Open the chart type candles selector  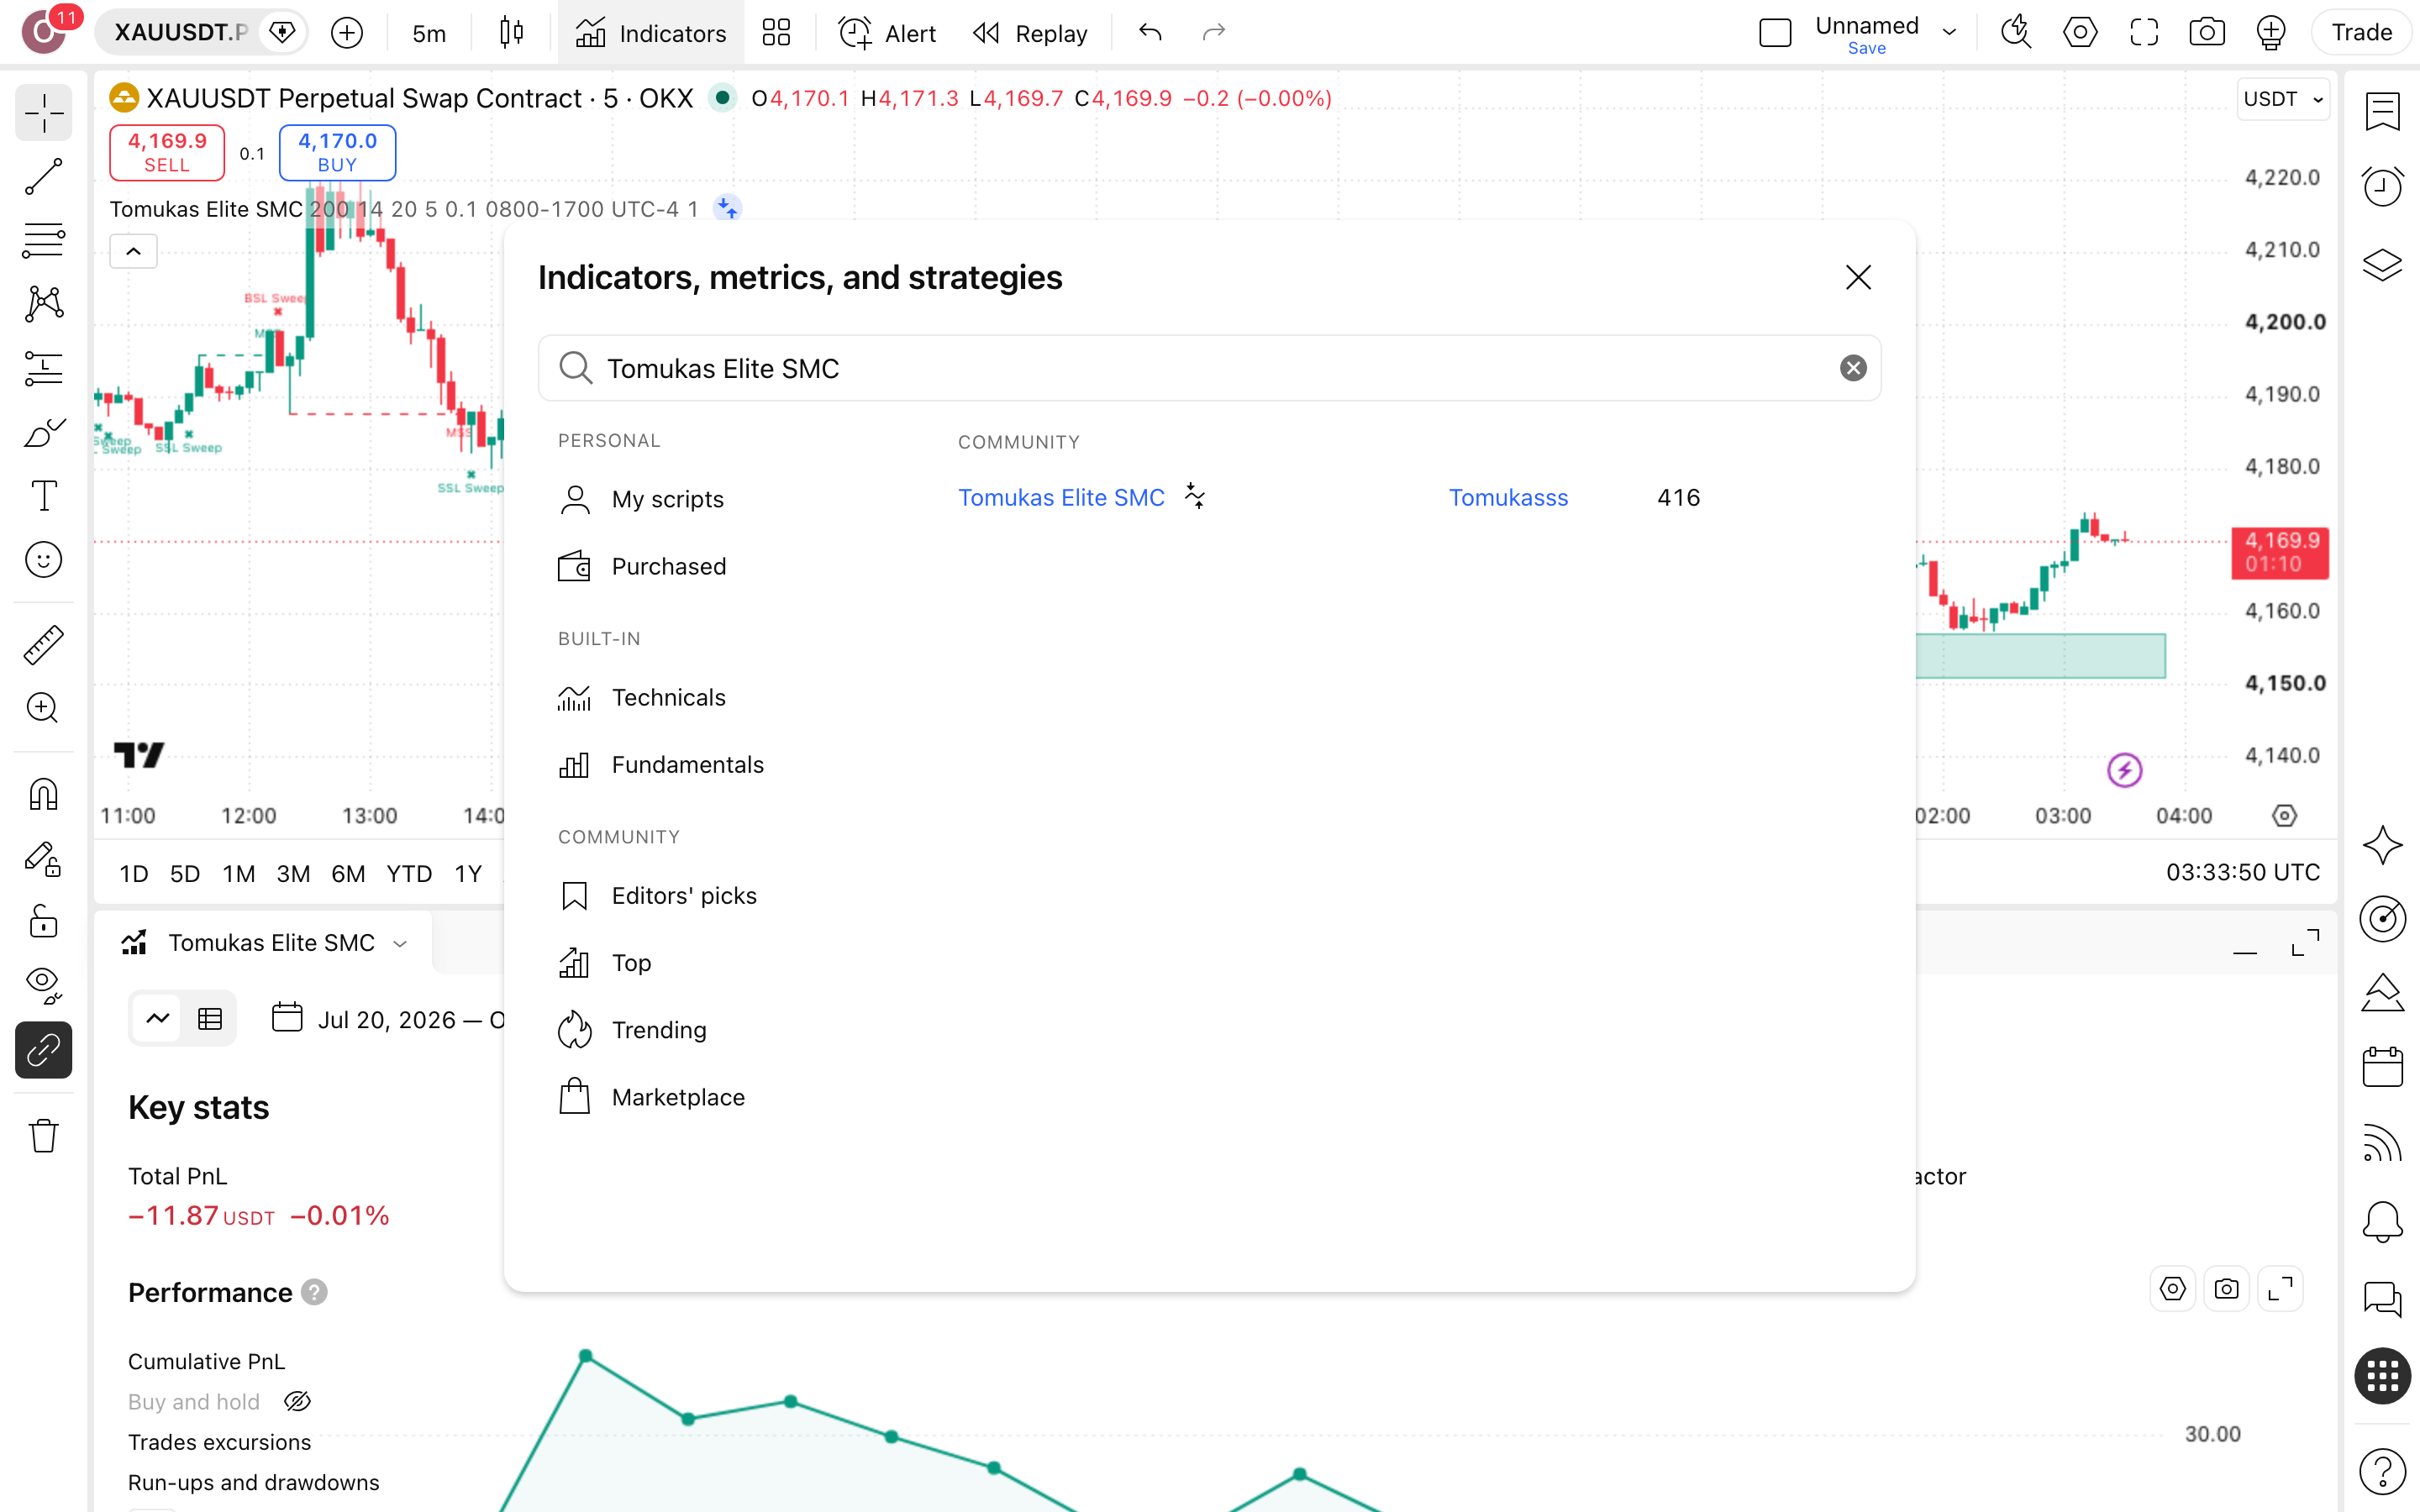coord(511,33)
